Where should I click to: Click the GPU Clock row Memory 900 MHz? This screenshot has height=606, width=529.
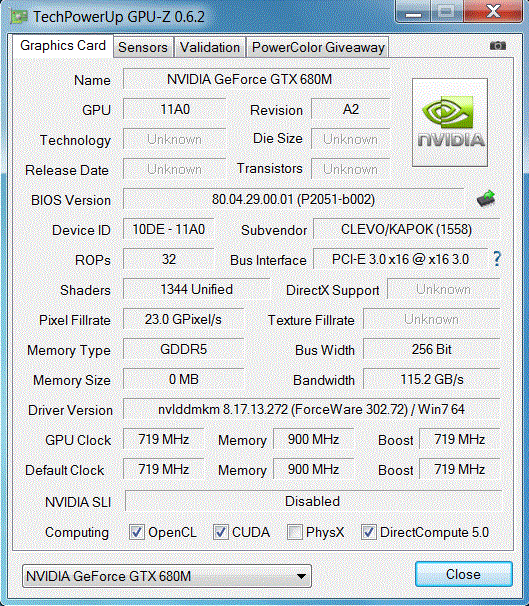click(x=313, y=439)
